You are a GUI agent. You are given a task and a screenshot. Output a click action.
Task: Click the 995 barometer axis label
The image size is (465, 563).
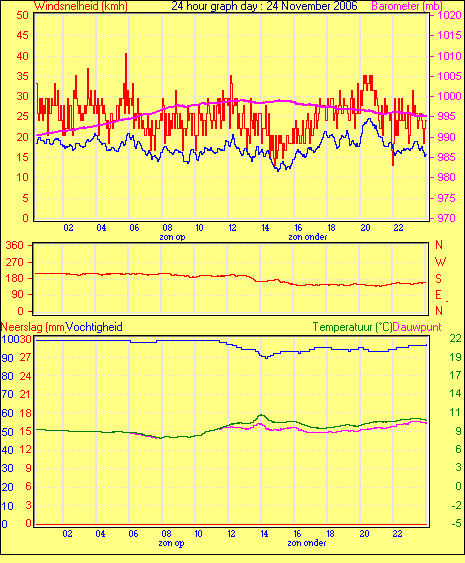(447, 116)
